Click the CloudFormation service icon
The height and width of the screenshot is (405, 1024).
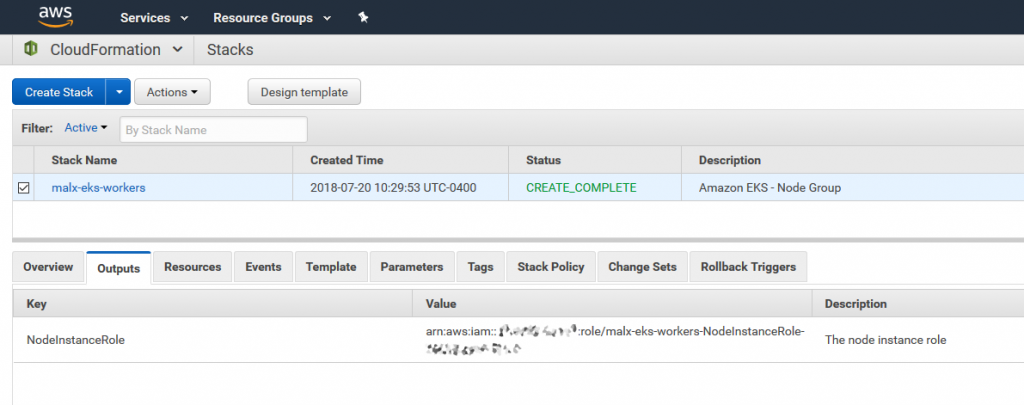pos(31,49)
